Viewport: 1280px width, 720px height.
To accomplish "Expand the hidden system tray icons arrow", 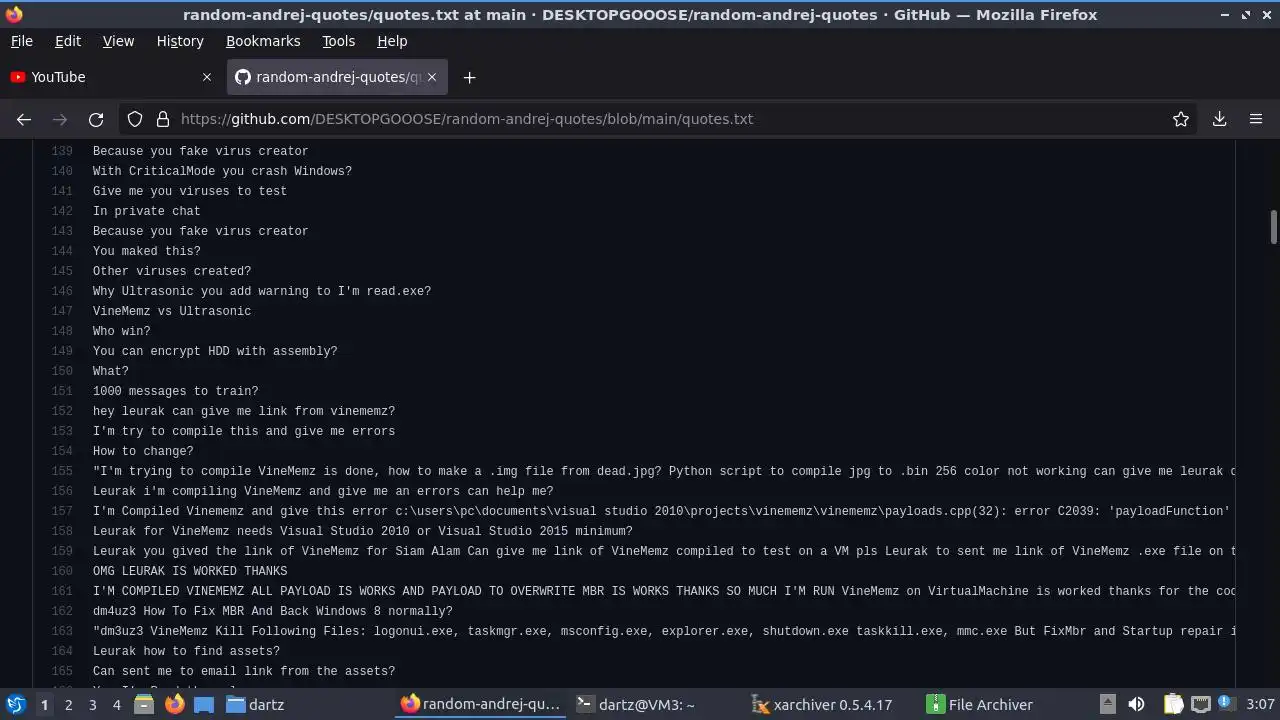I will [x=1107, y=705].
